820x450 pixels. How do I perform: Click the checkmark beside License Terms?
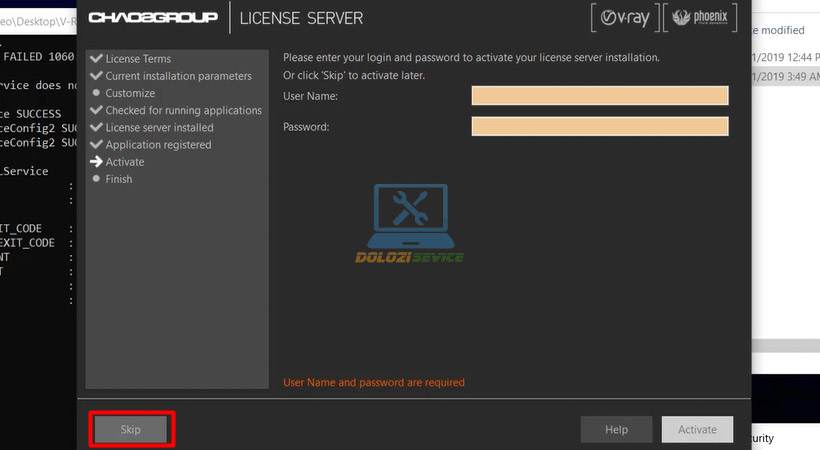click(96, 59)
